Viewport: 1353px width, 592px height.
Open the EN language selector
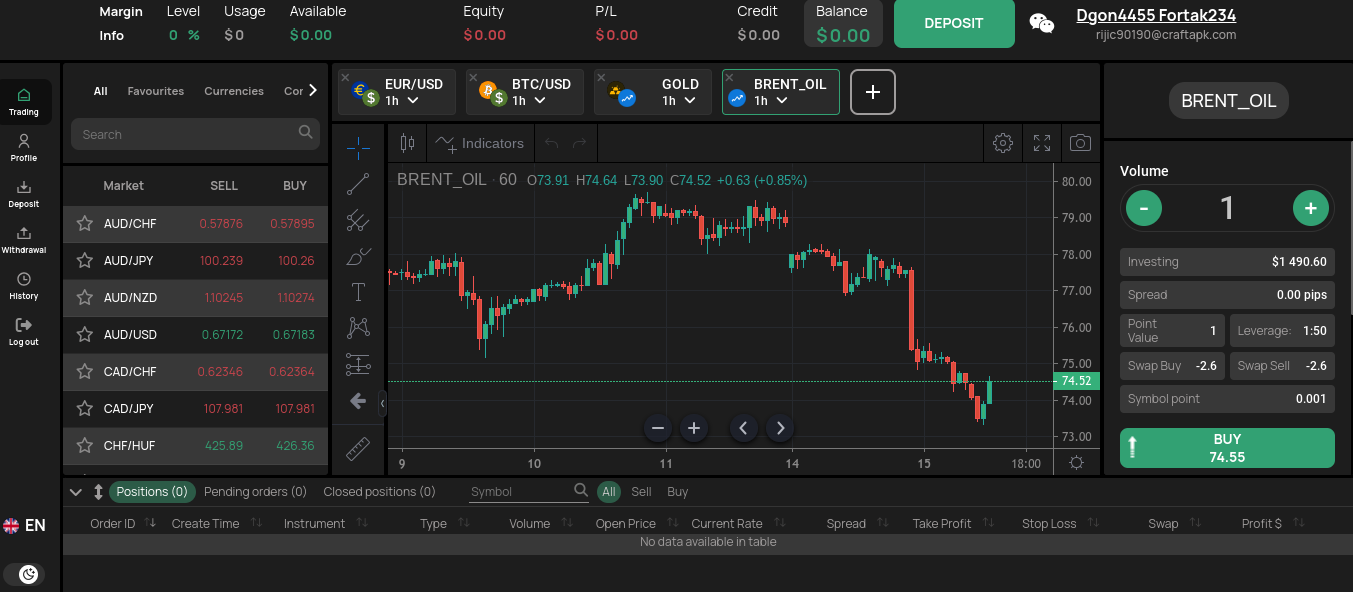coord(25,525)
